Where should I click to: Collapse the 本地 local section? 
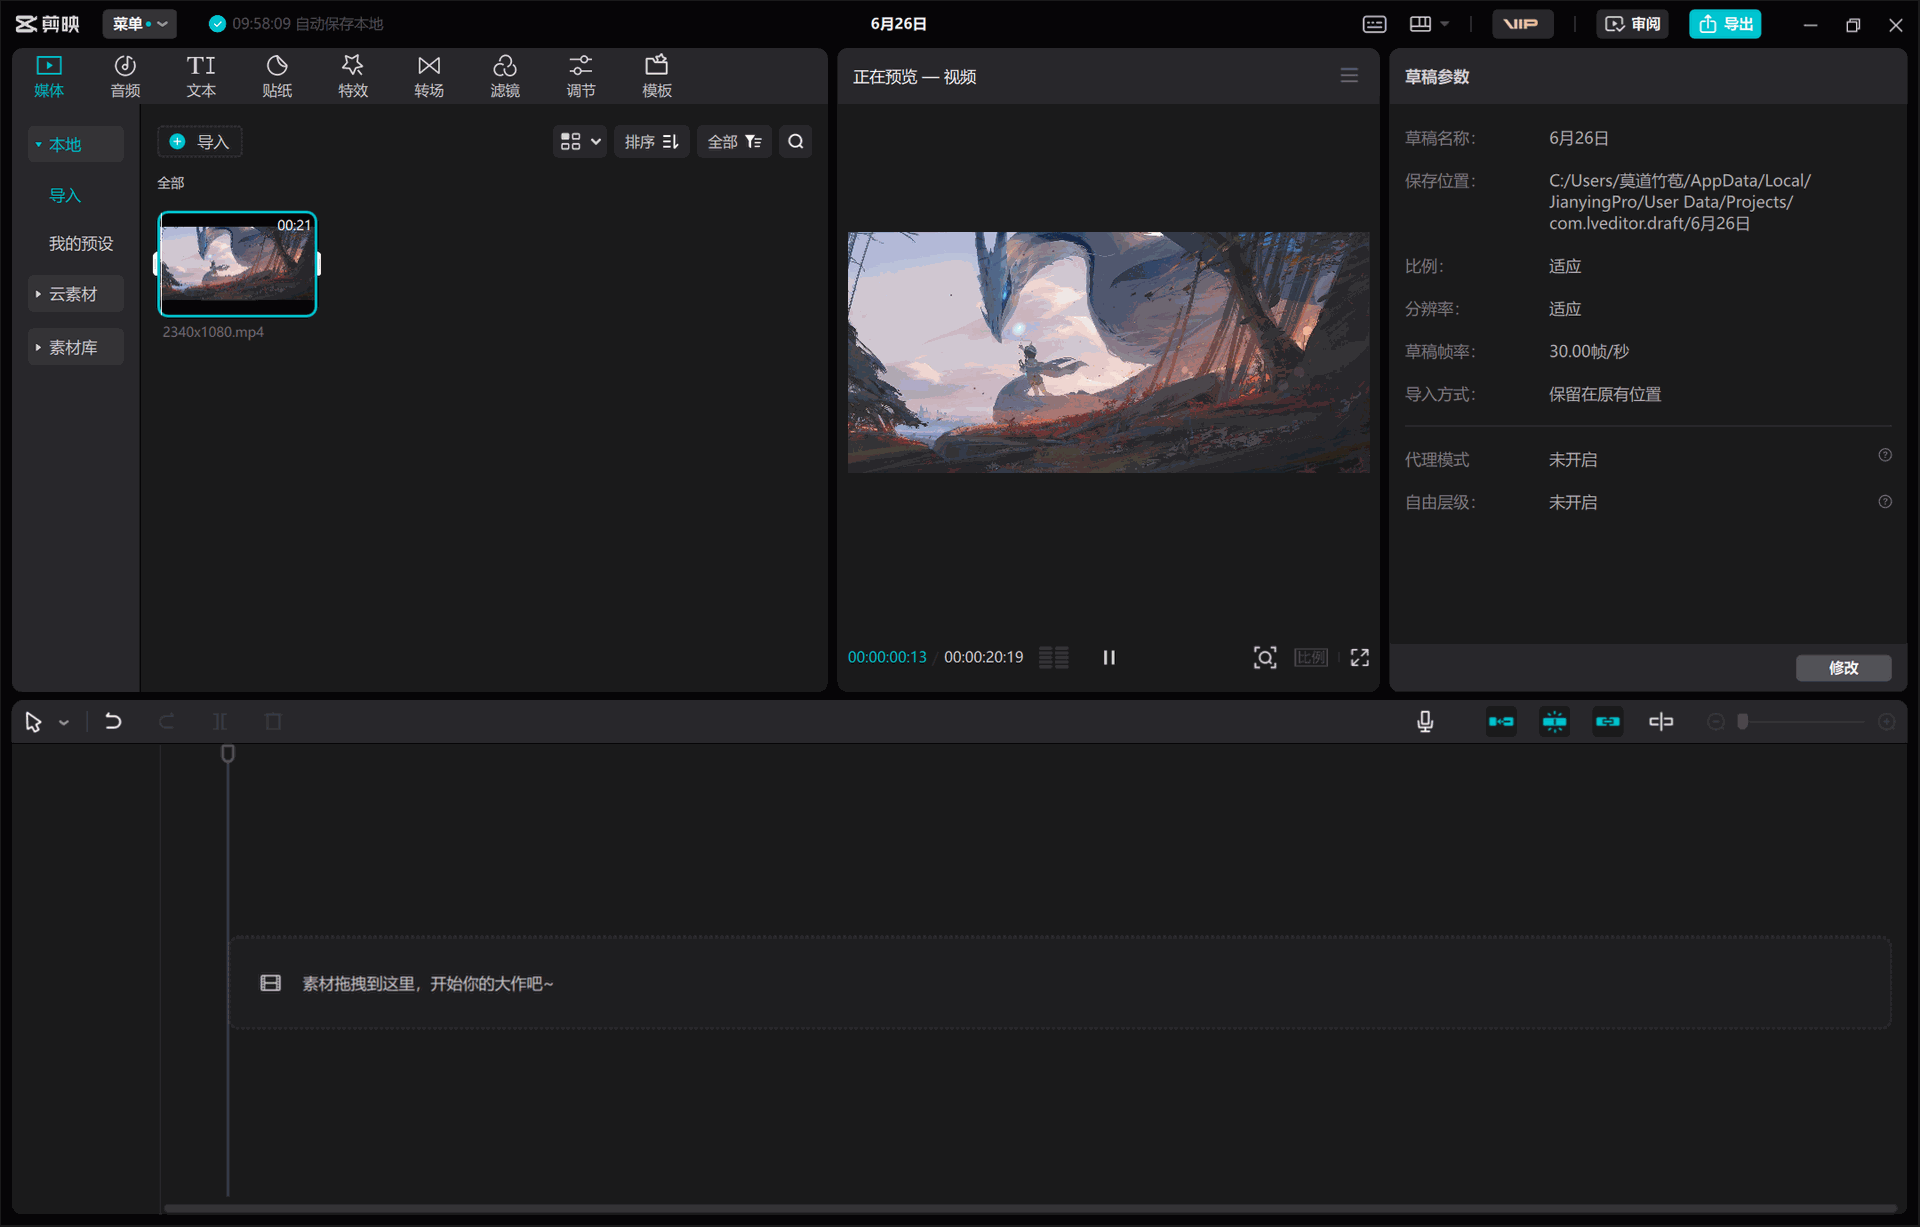coord(76,144)
